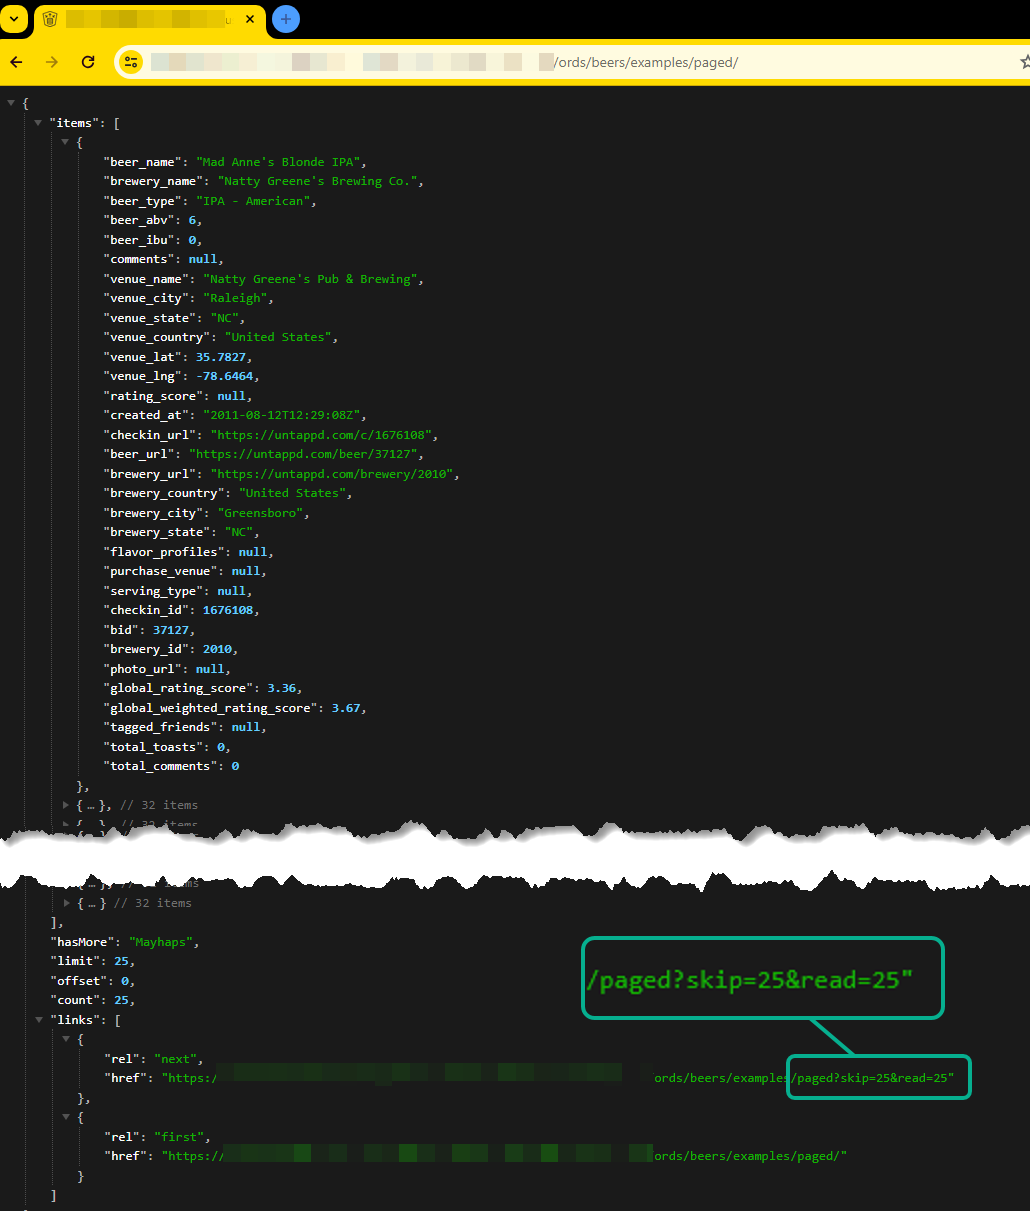
Task: Open a new tab with plus button
Action: (x=286, y=19)
